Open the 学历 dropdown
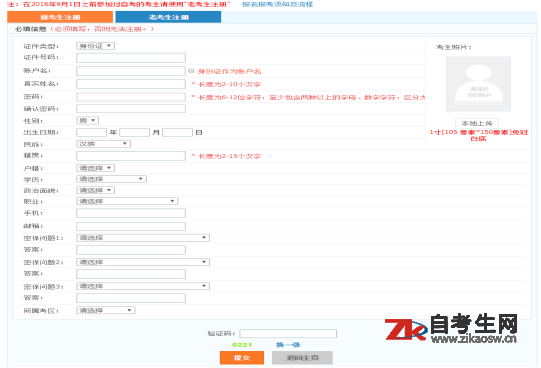The height and width of the screenshot is (368, 541). pos(111,179)
